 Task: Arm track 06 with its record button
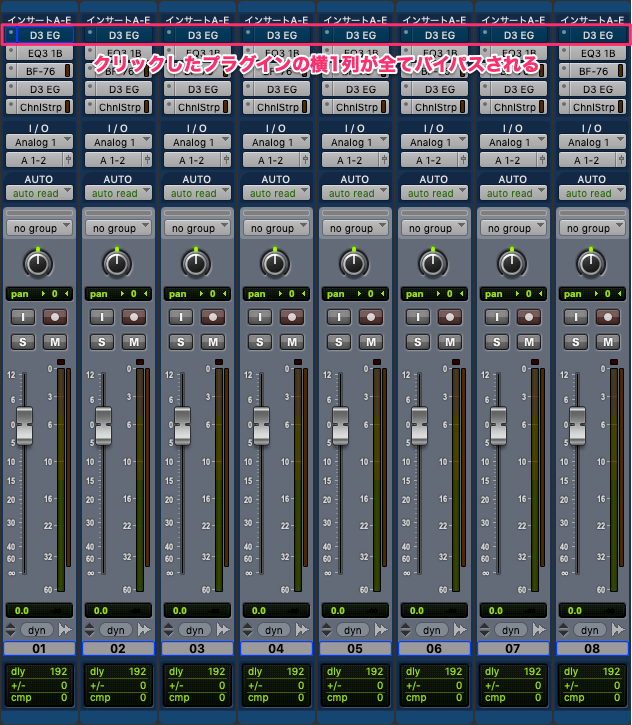tap(451, 317)
